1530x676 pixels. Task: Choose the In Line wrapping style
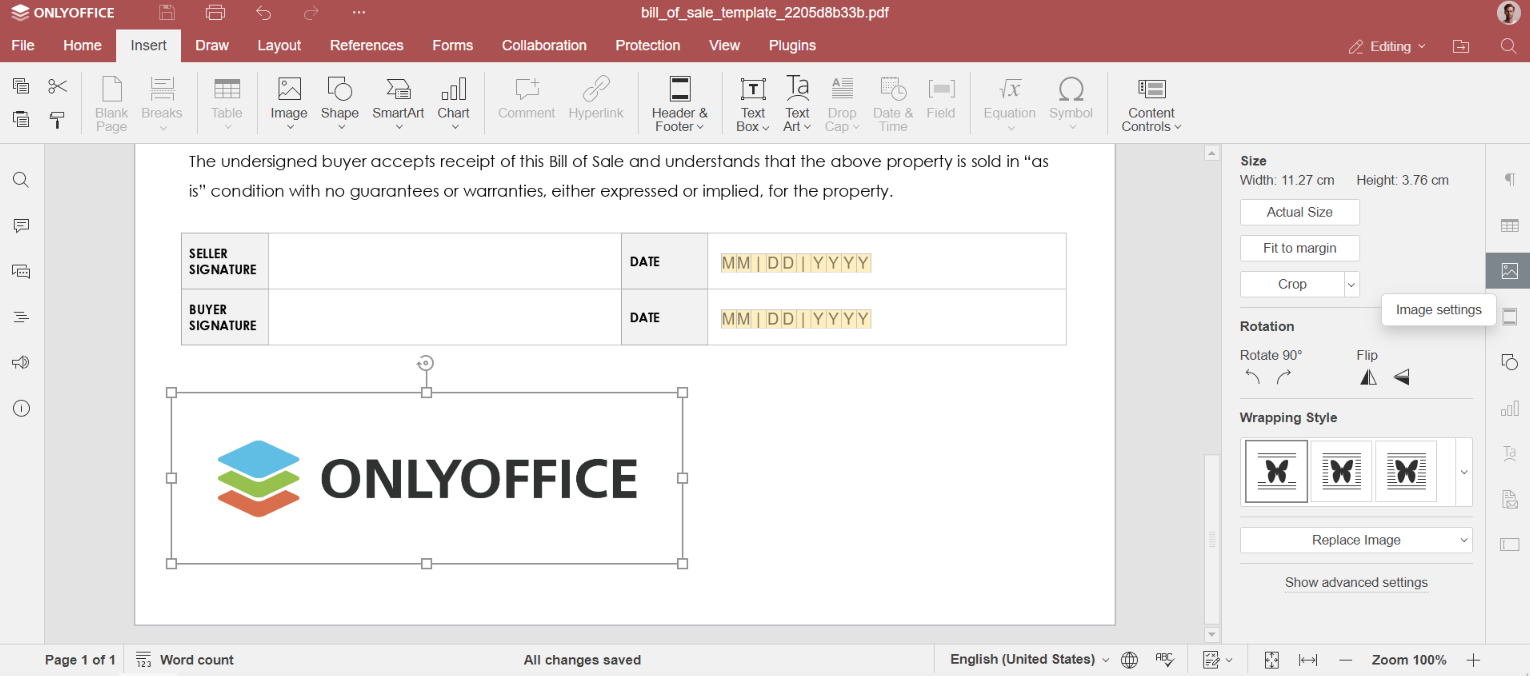[1276, 471]
